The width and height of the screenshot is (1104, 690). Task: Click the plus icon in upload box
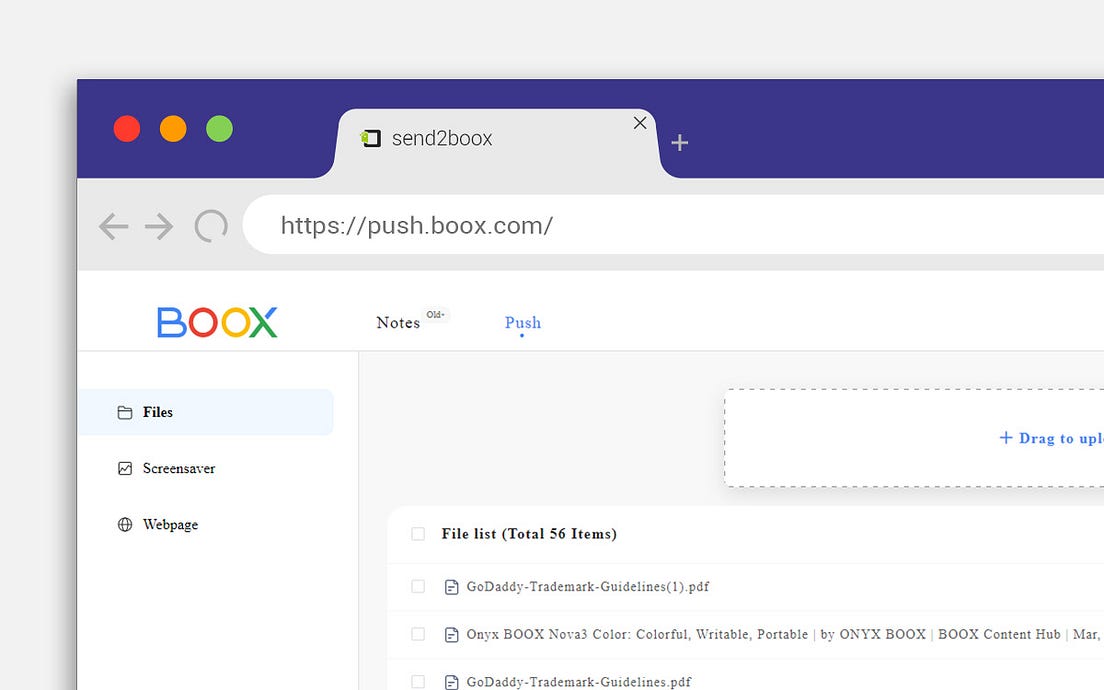pos(1006,438)
